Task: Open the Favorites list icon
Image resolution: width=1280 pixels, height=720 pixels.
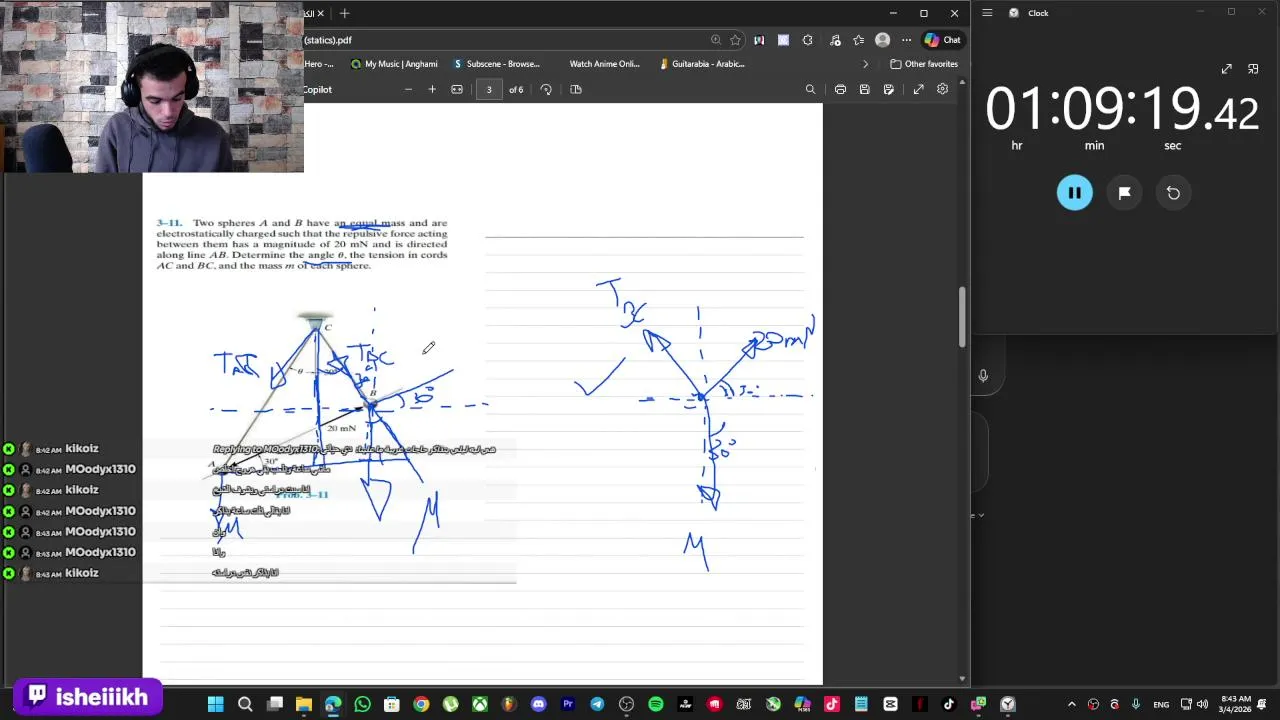Action: (859, 40)
